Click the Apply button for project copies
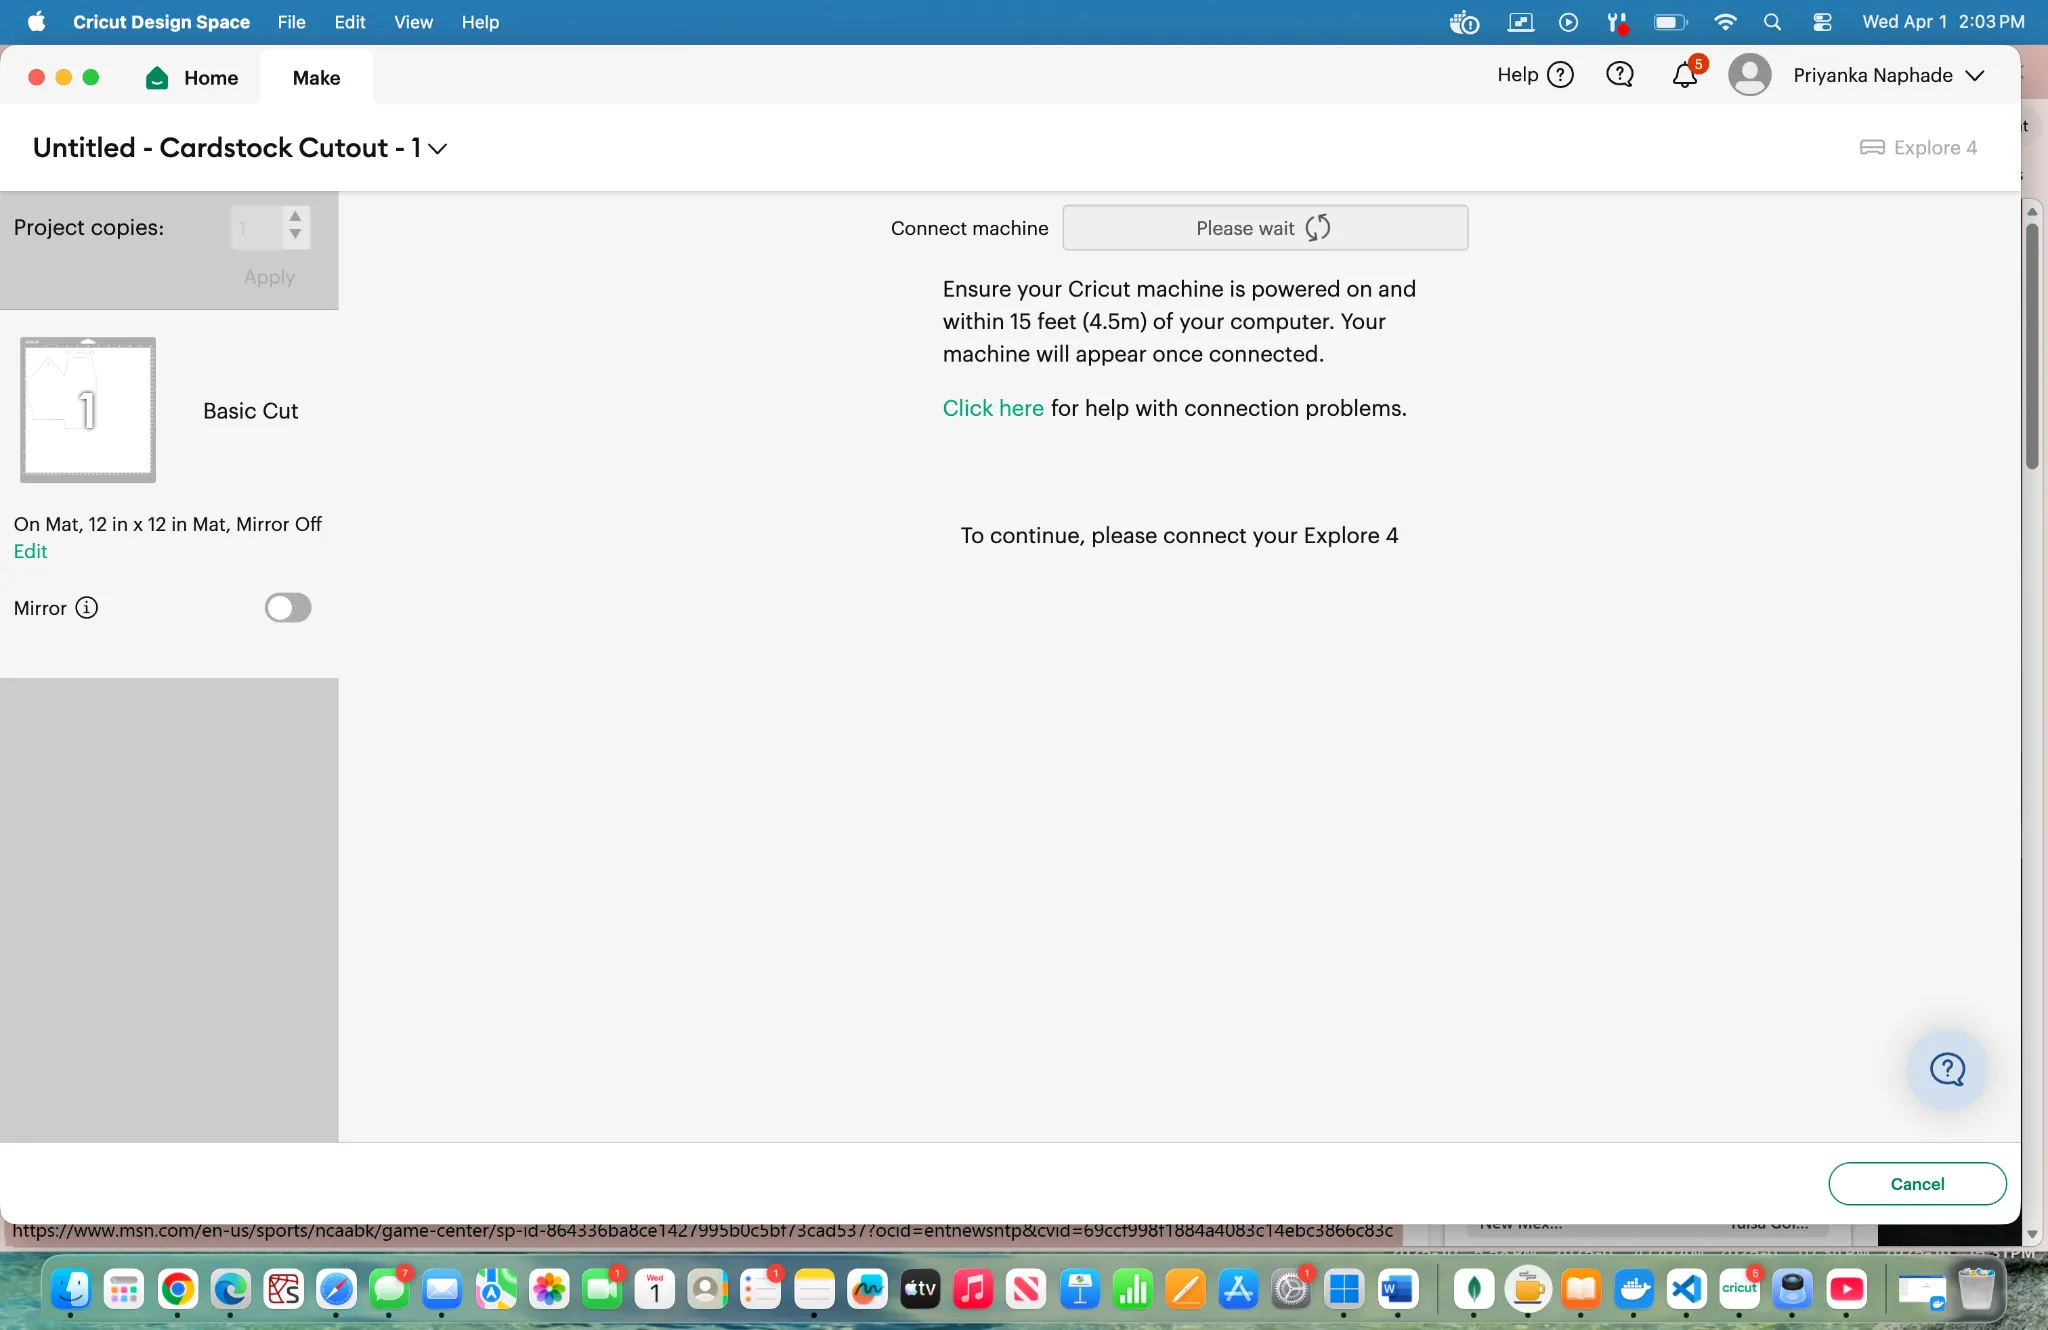 [x=269, y=277]
